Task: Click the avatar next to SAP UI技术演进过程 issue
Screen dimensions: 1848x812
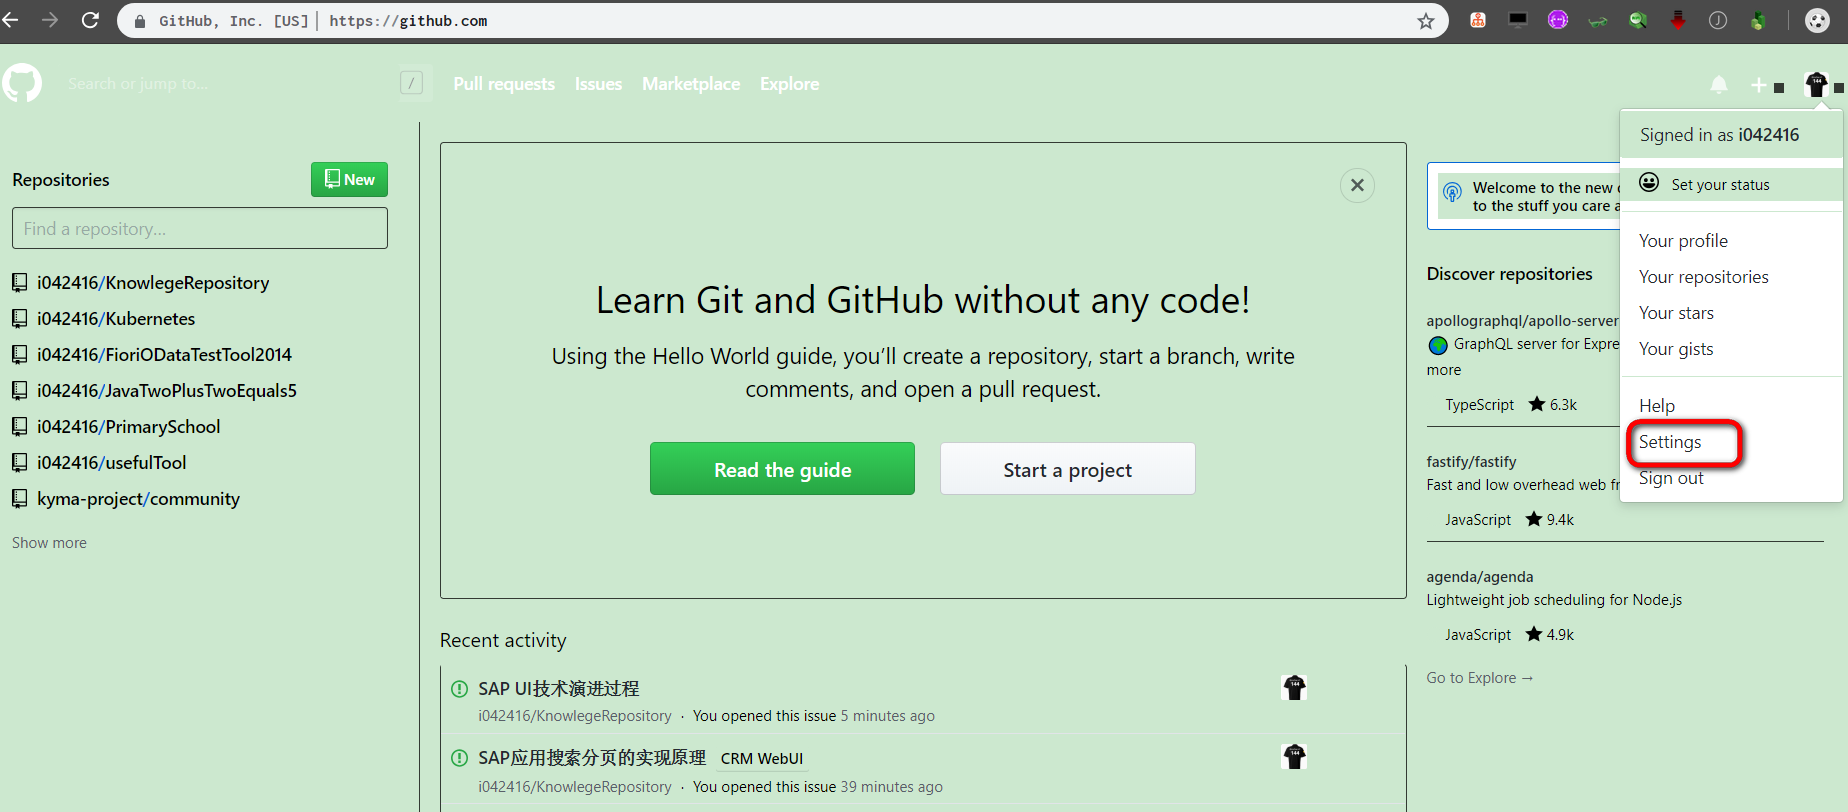Action: click(1294, 687)
